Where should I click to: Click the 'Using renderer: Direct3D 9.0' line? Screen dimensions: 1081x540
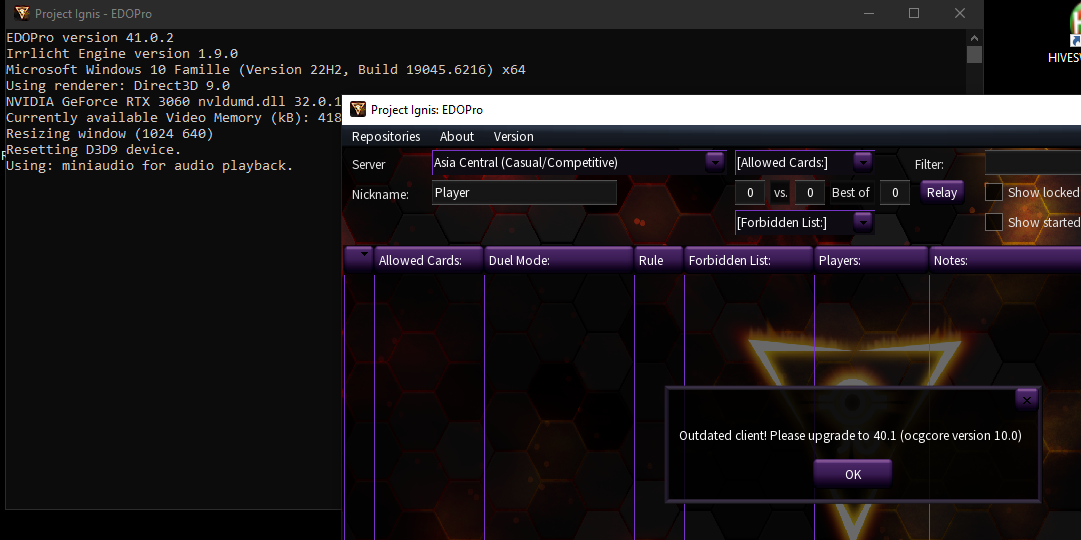coord(118,86)
